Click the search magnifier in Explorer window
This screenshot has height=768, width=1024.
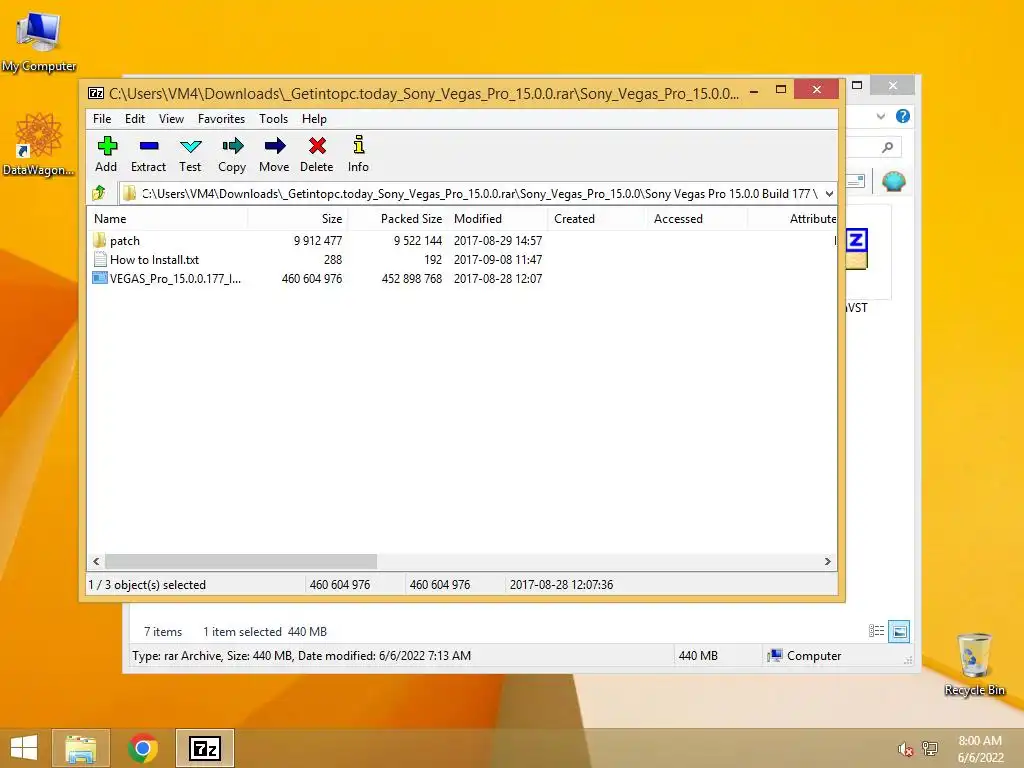coord(887,147)
